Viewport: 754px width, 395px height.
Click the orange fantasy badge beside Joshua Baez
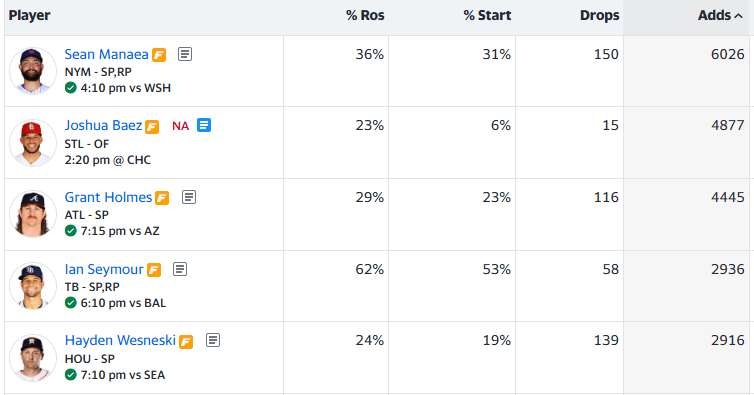(x=152, y=127)
